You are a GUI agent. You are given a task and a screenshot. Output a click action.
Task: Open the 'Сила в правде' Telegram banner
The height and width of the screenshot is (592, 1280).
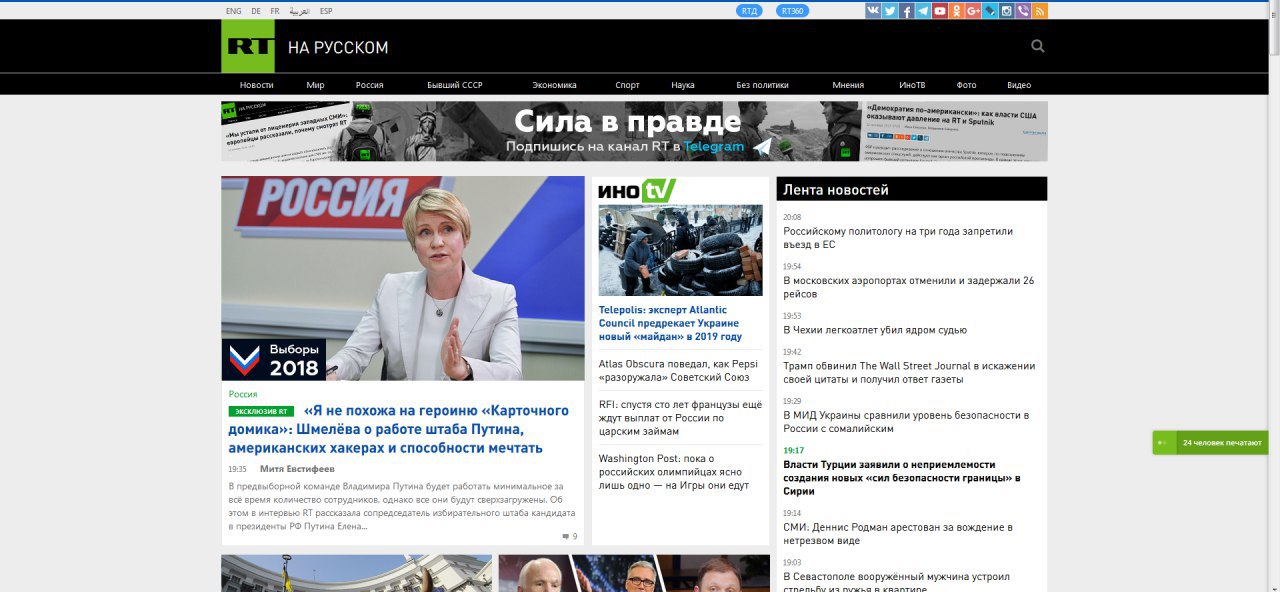[634, 131]
